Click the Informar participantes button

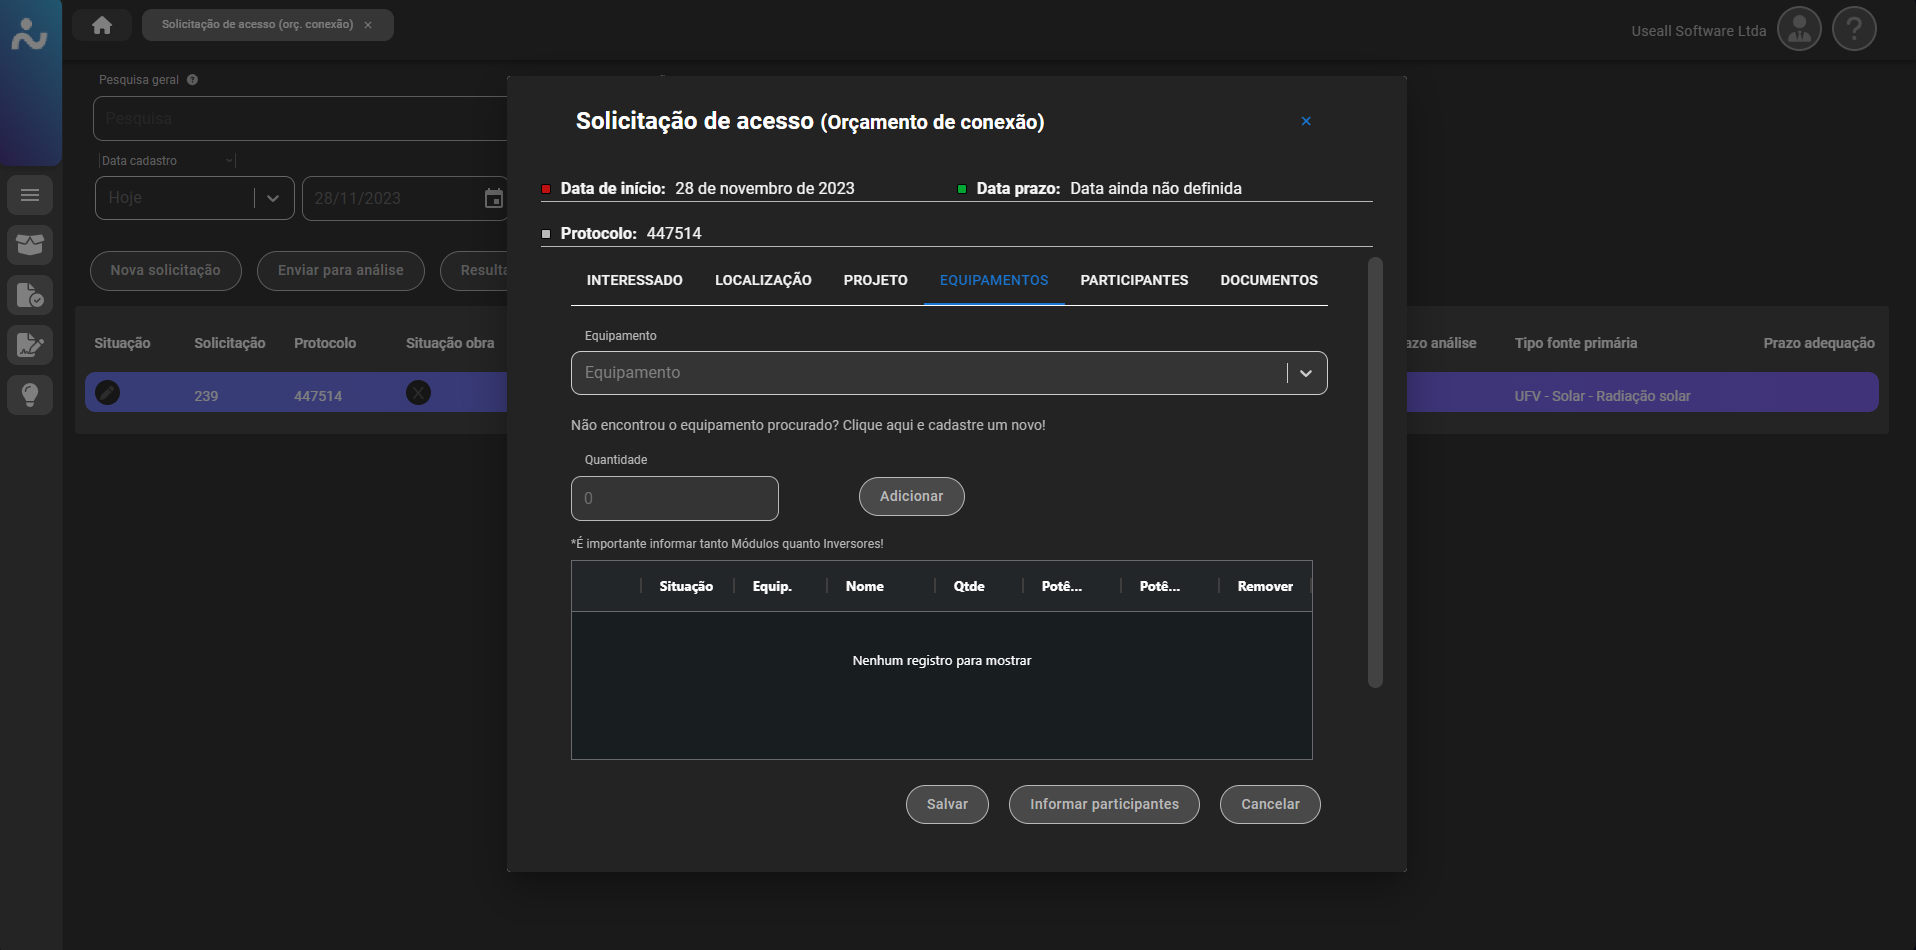pos(1104,804)
